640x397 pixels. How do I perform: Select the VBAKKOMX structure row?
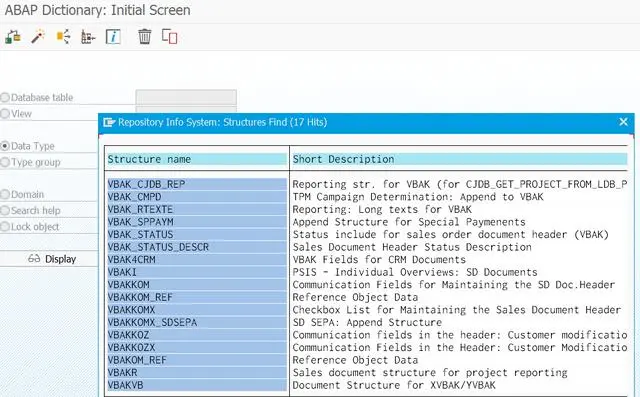[x=197, y=310]
